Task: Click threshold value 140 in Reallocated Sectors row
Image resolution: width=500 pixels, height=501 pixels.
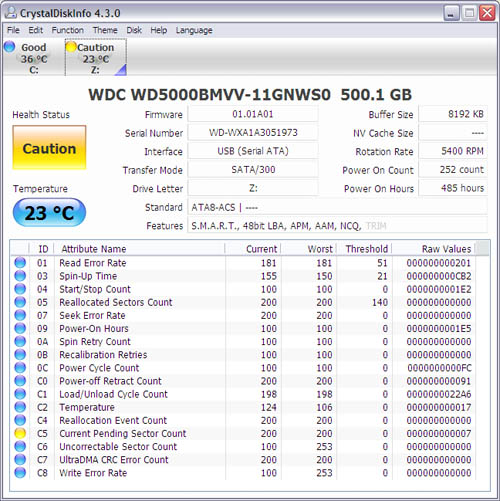Action: tap(380, 302)
